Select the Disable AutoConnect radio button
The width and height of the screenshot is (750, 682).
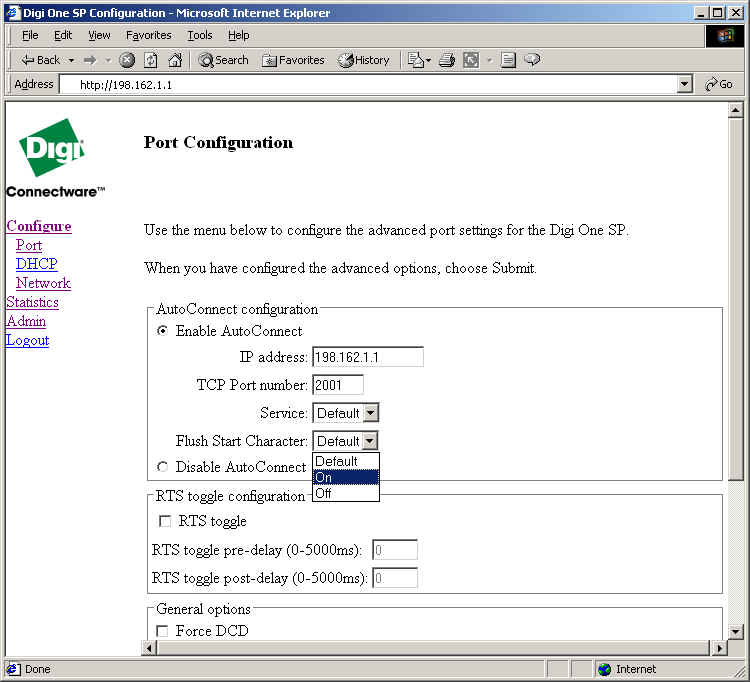(x=163, y=467)
